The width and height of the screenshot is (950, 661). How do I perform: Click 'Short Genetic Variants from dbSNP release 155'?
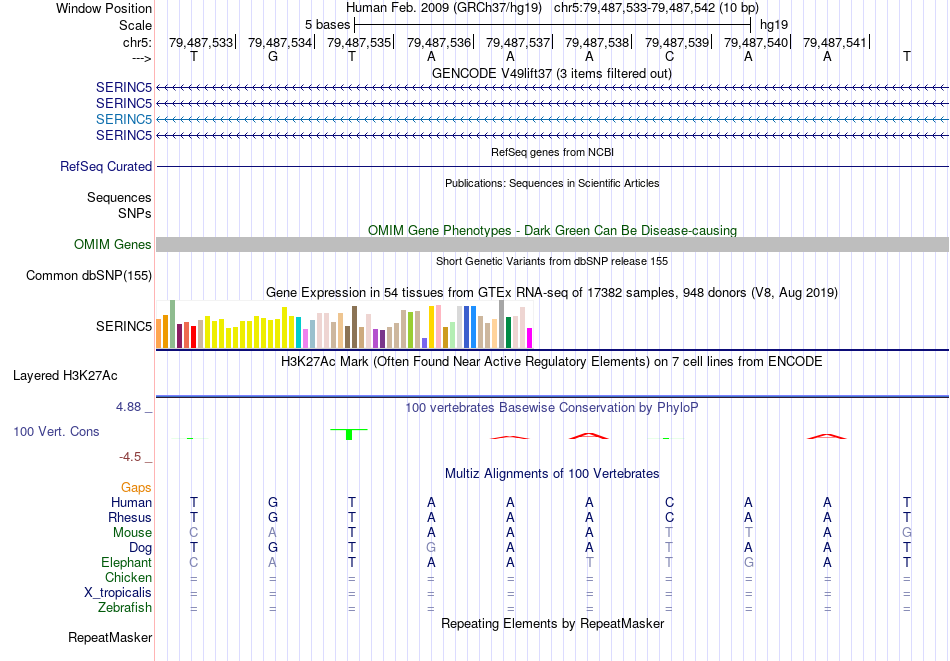(552, 261)
